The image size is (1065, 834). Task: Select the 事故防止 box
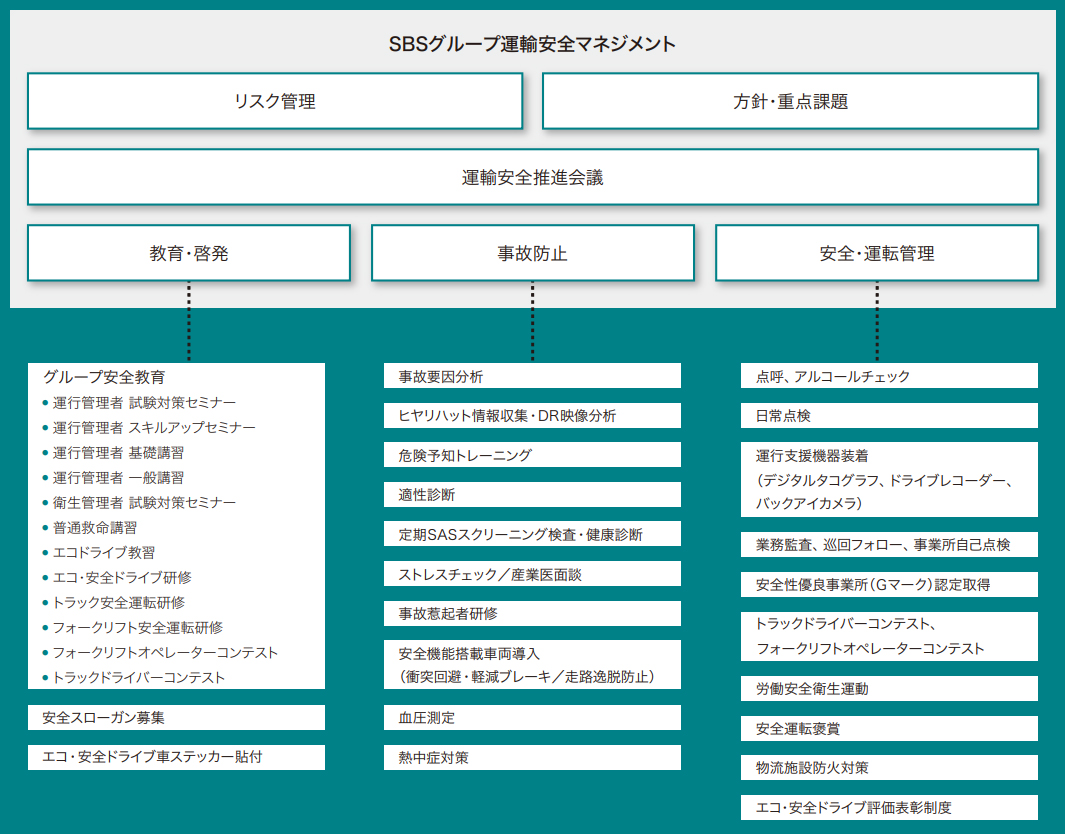click(532, 253)
